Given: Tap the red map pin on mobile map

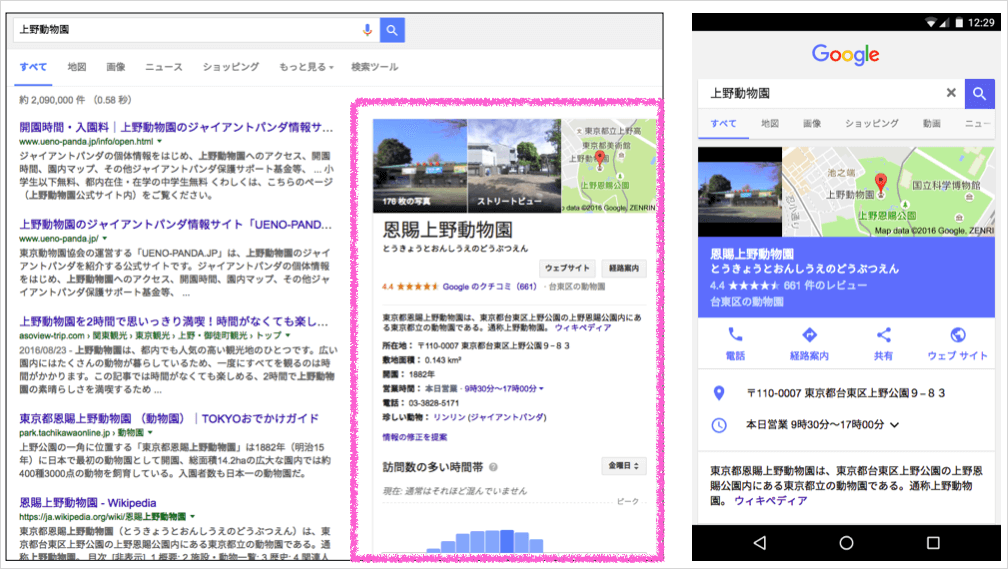Looking at the screenshot, I should point(881,181).
